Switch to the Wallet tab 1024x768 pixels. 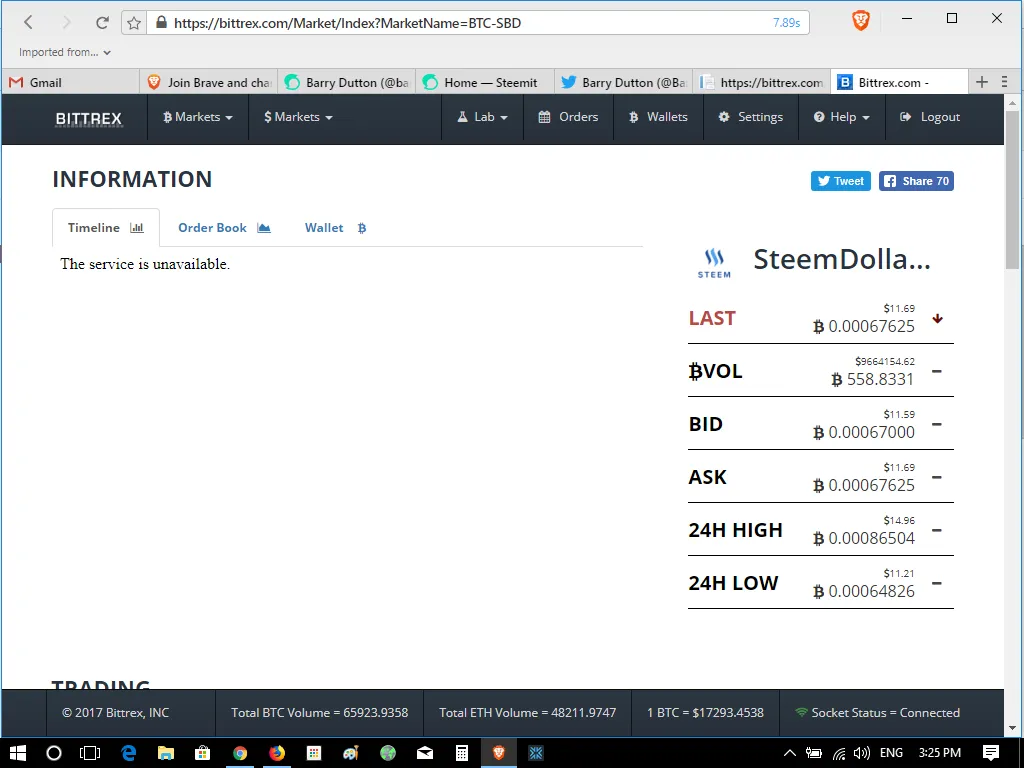(x=336, y=228)
